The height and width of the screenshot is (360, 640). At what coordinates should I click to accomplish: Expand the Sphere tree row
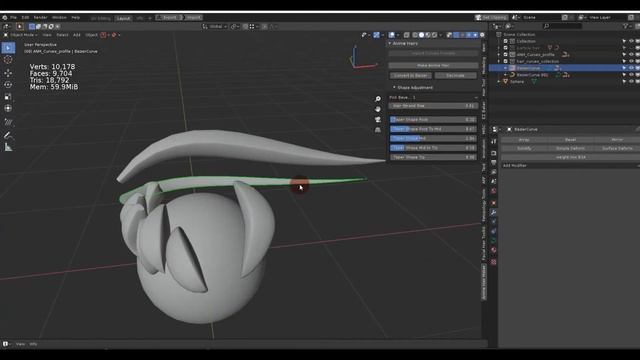point(499,82)
